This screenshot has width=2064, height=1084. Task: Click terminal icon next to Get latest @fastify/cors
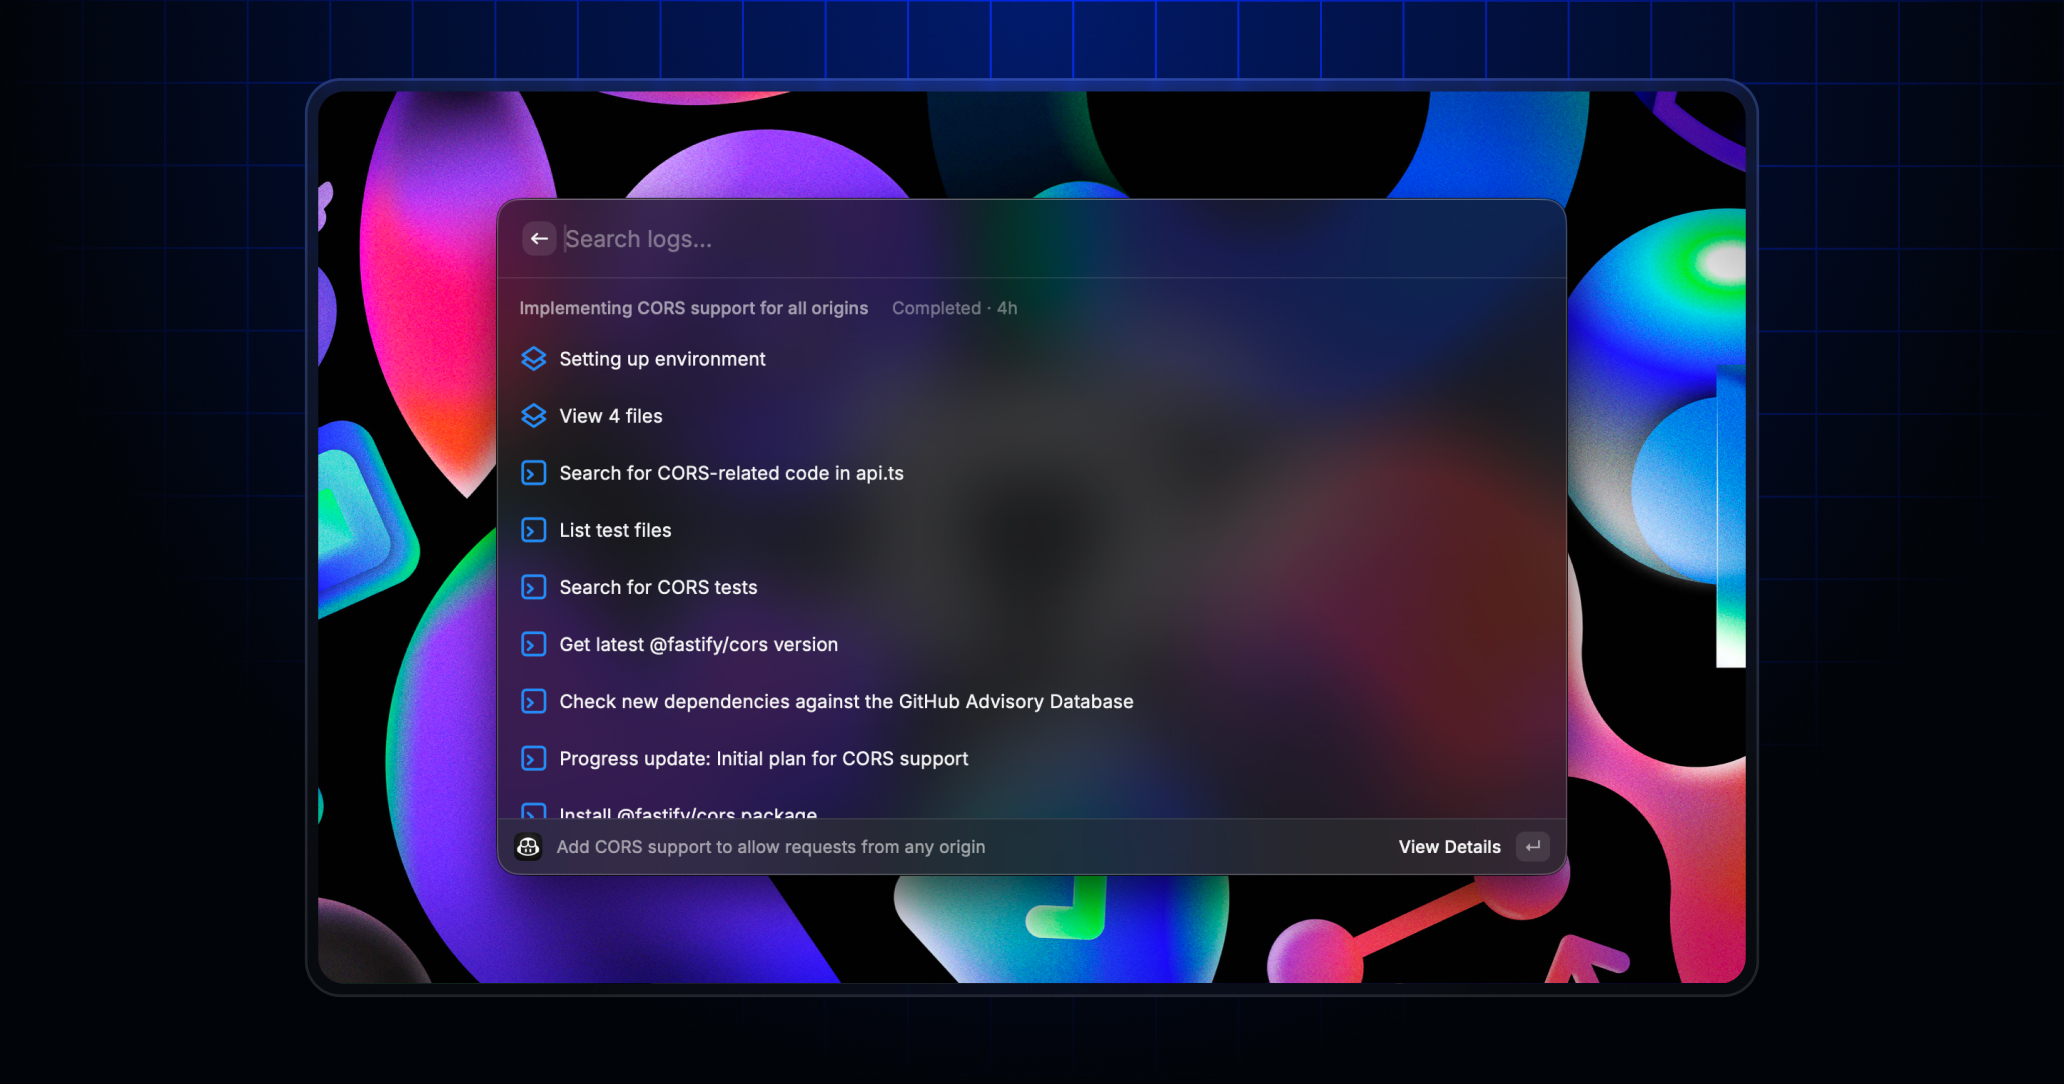(534, 645)
